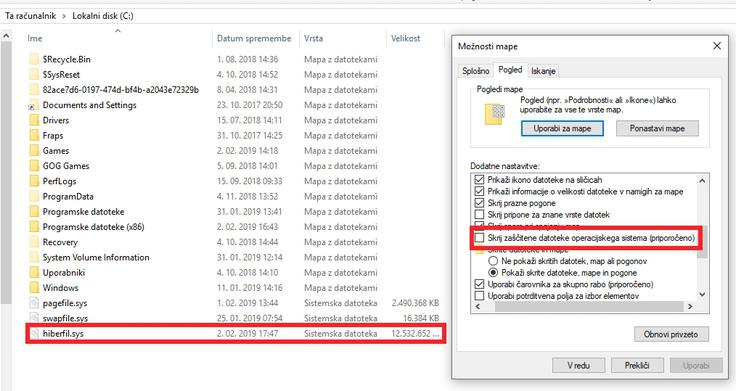Click folder views icon in Pogledi mape

pyautogui.click(x=495, y=115)
